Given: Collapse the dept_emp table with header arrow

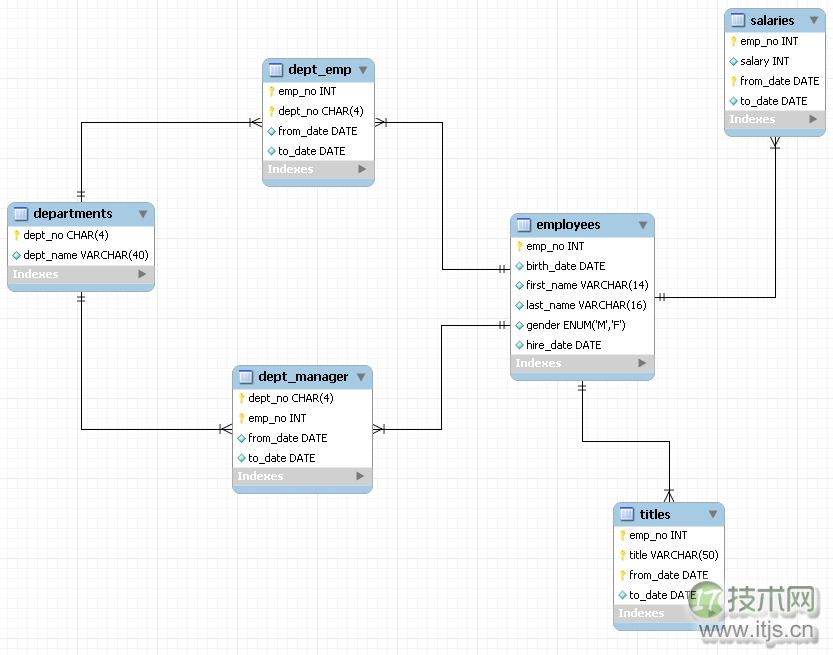Looking at the screenshot, I should tap(363, 70).
